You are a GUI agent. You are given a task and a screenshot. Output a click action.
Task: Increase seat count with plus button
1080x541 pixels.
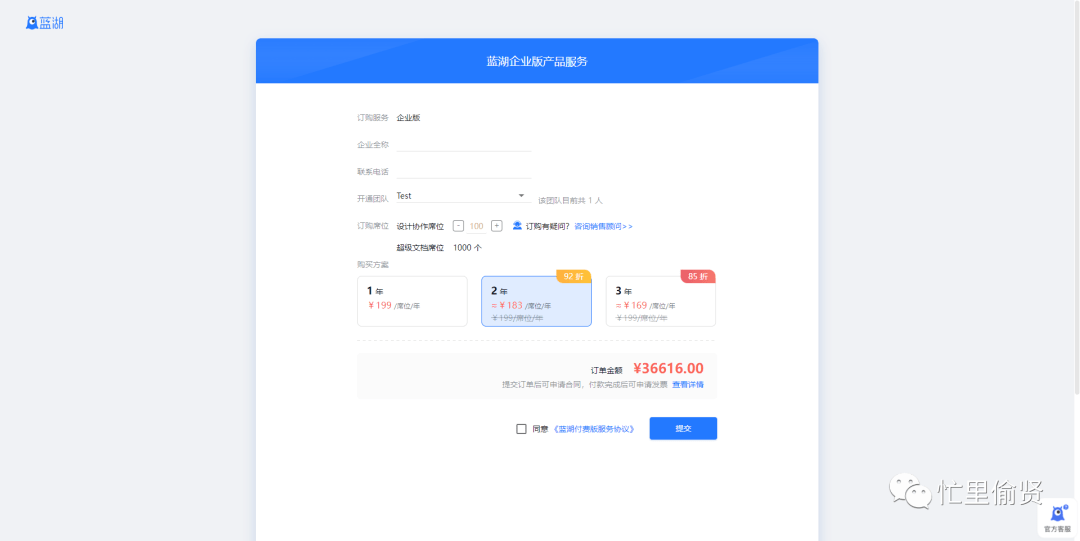coord(496,226)
